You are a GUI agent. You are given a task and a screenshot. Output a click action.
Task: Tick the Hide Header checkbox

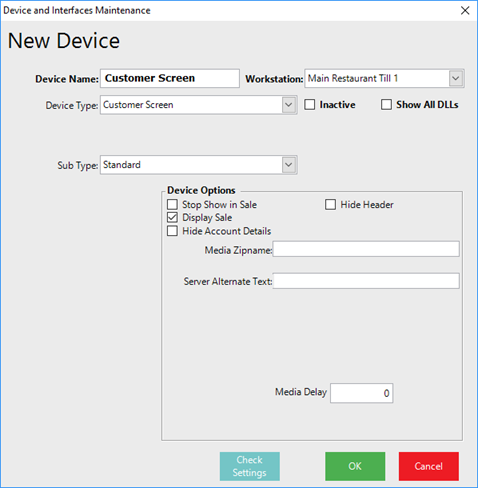tap(330, 204)
